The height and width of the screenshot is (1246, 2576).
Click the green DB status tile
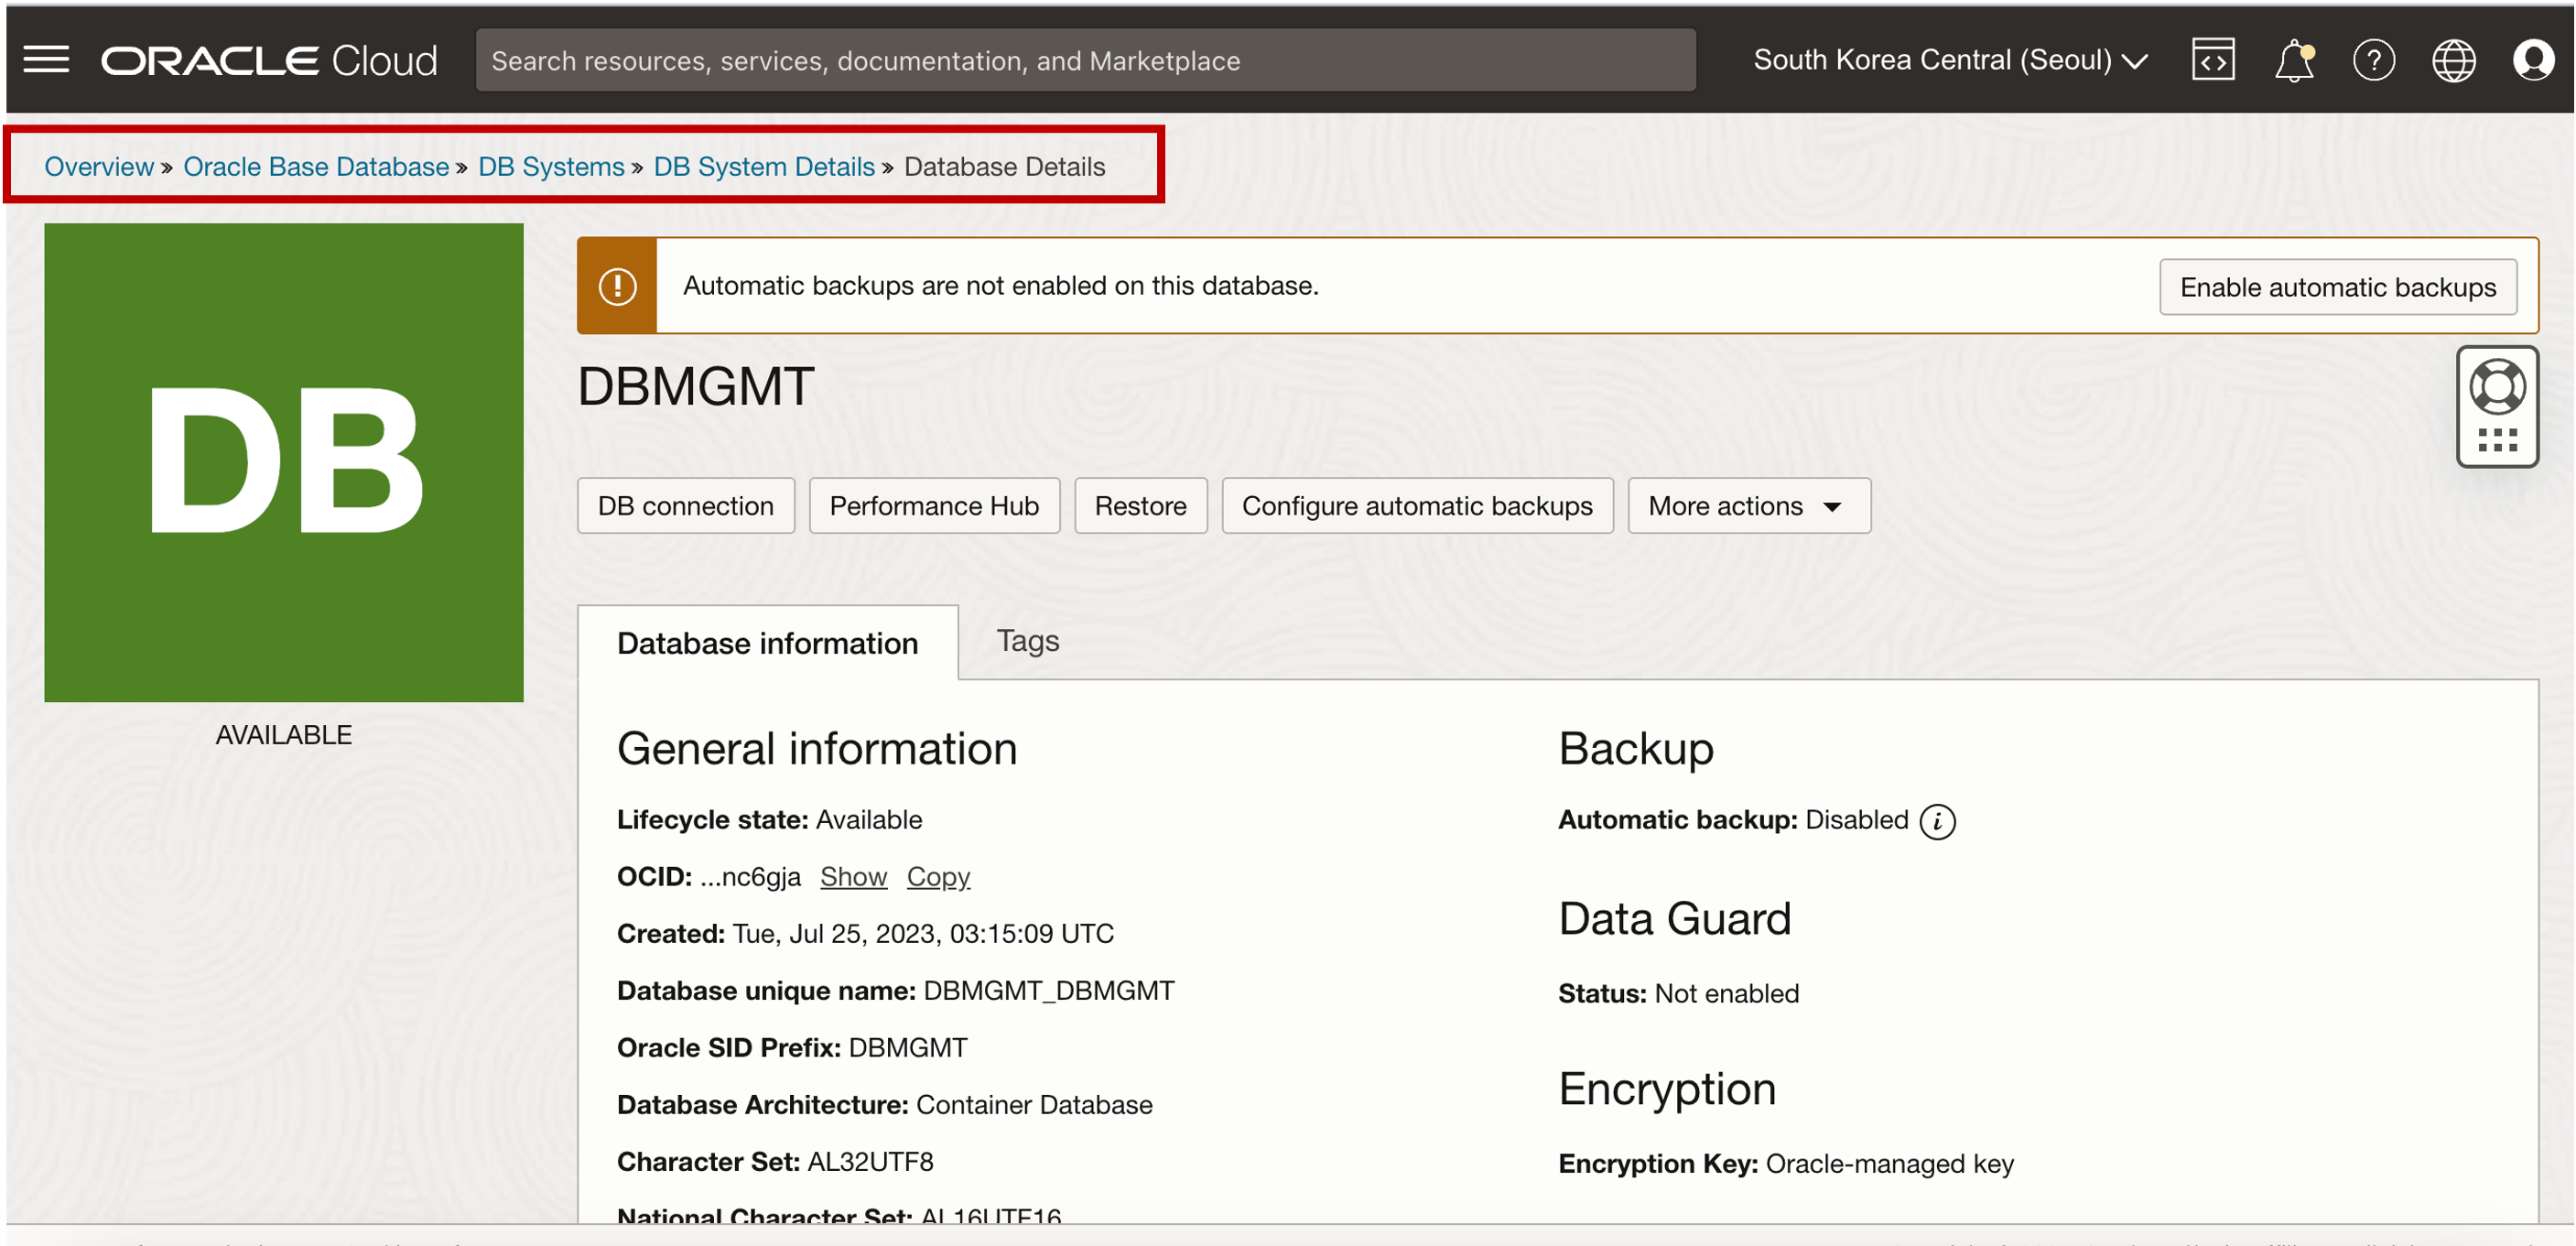pos(283,462)
